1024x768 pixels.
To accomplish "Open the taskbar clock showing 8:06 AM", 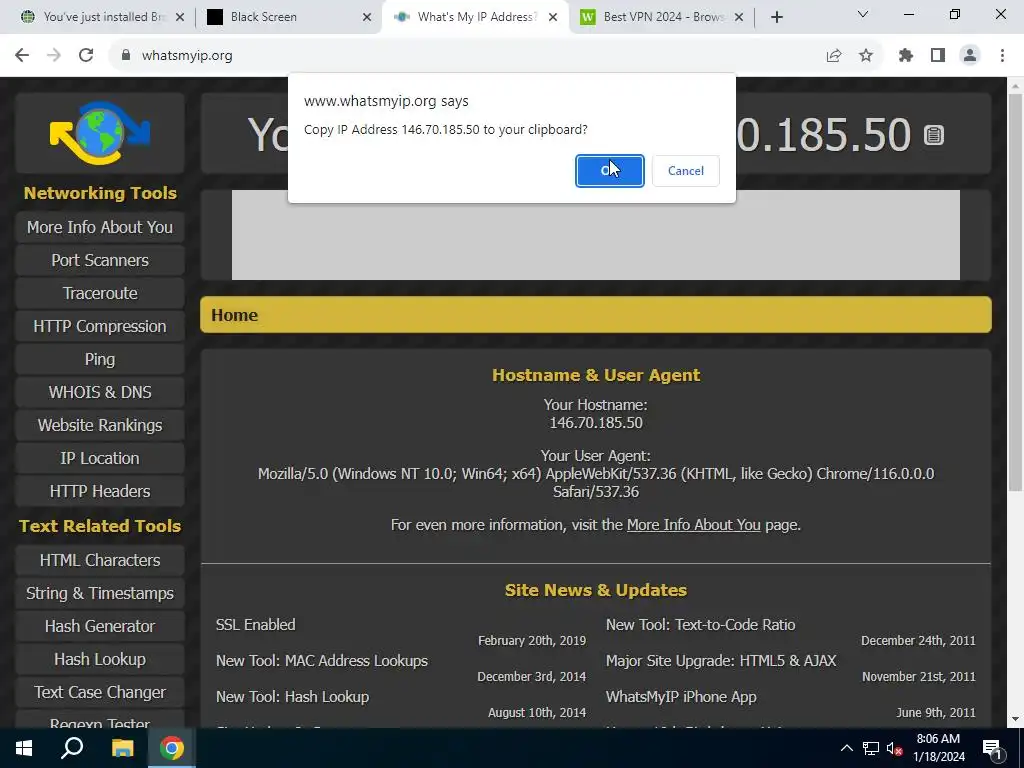I will (938, 748).
